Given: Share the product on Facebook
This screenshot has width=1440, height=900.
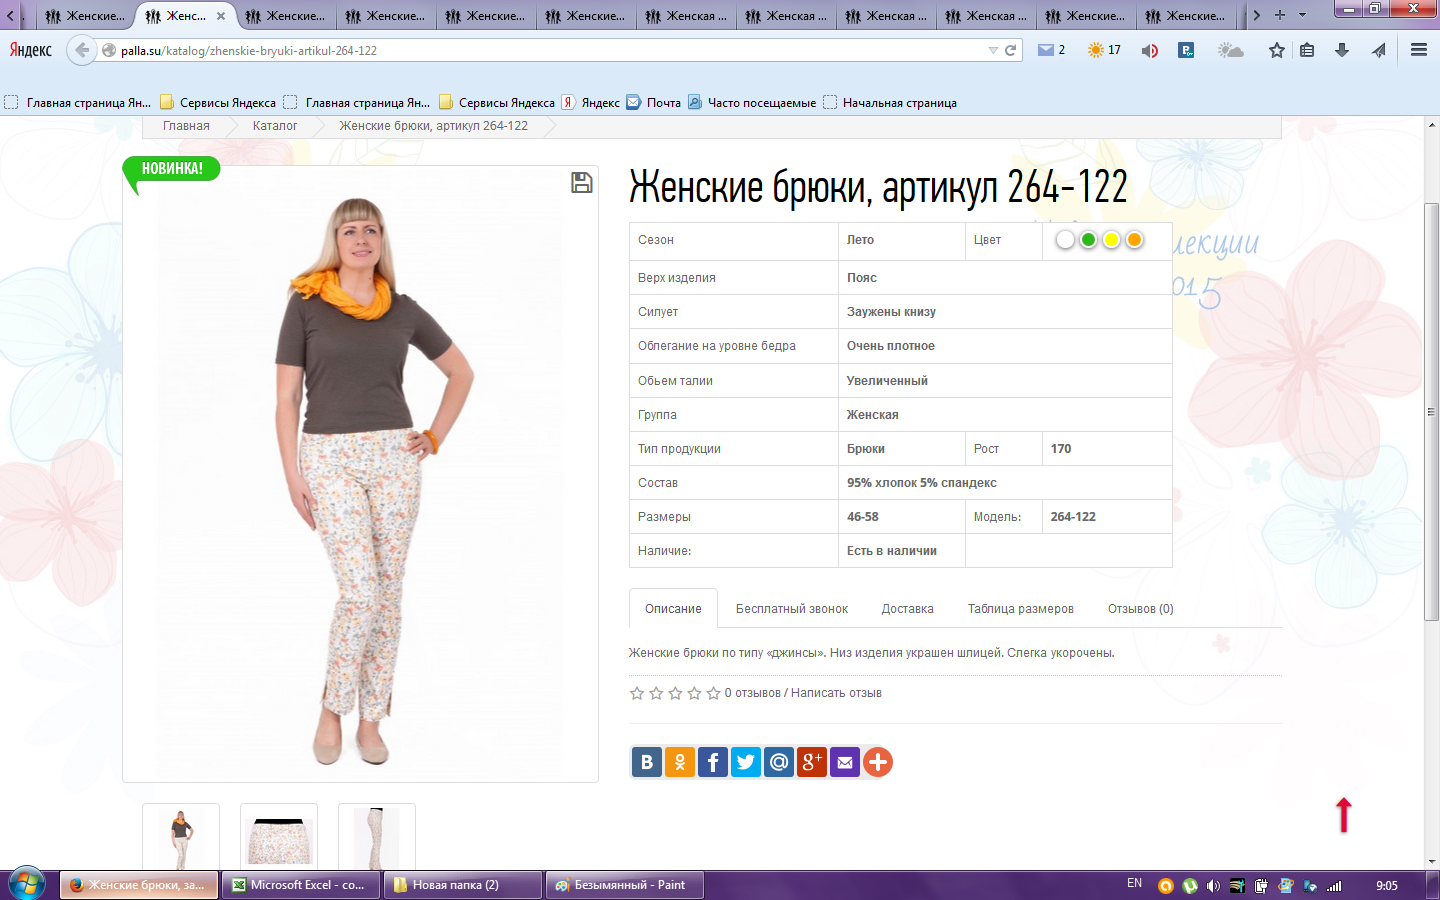Looking at the screenshot, I should coord(712,763).
